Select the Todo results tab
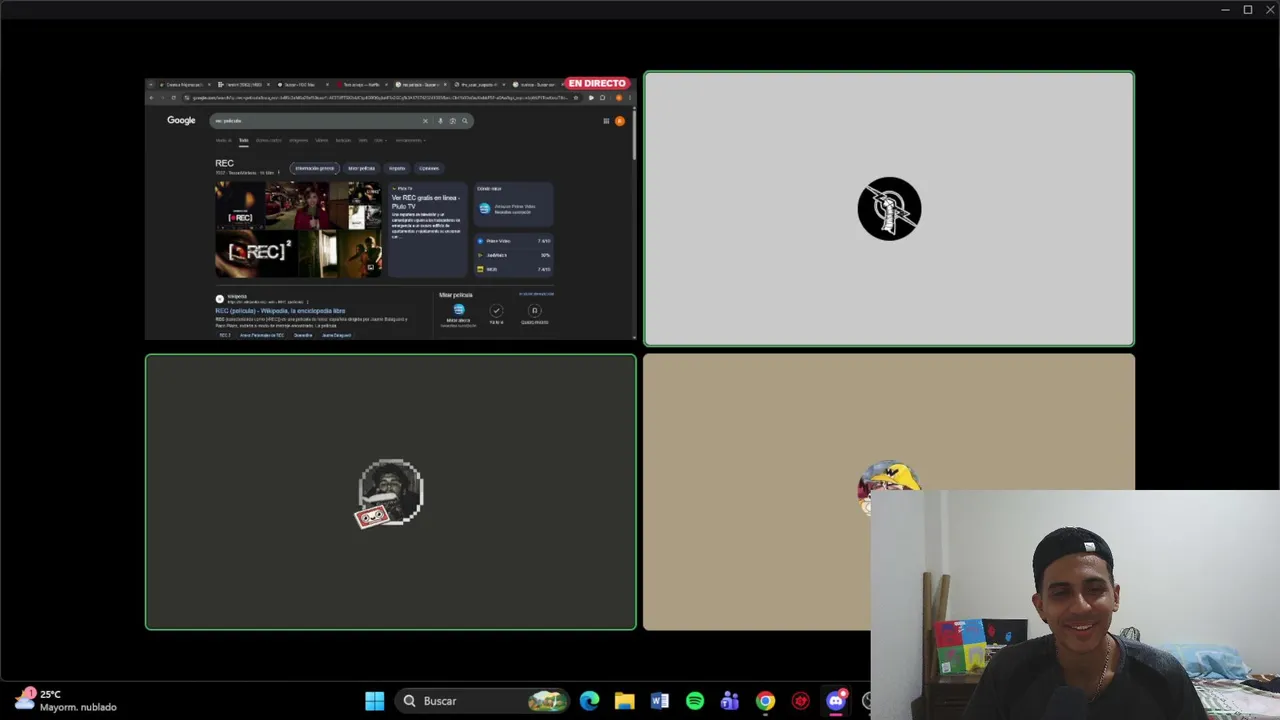Screen dimensions: 1280x720 (243, 140)
